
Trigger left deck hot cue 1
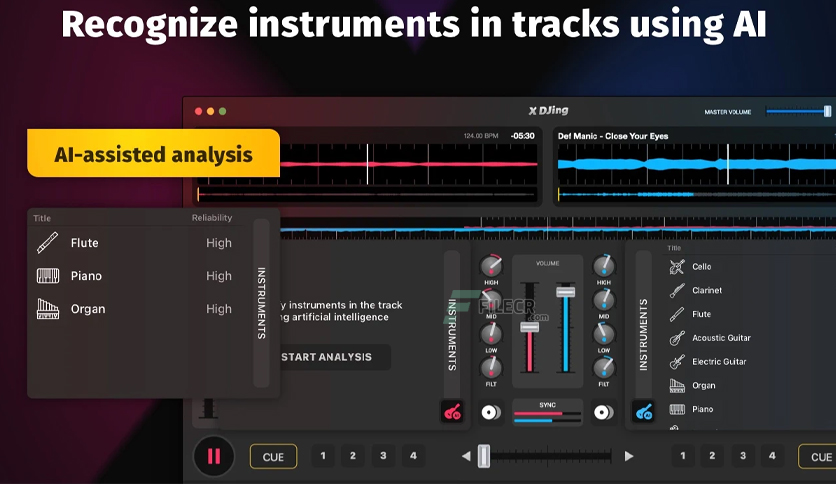click(x=323, y=456)
